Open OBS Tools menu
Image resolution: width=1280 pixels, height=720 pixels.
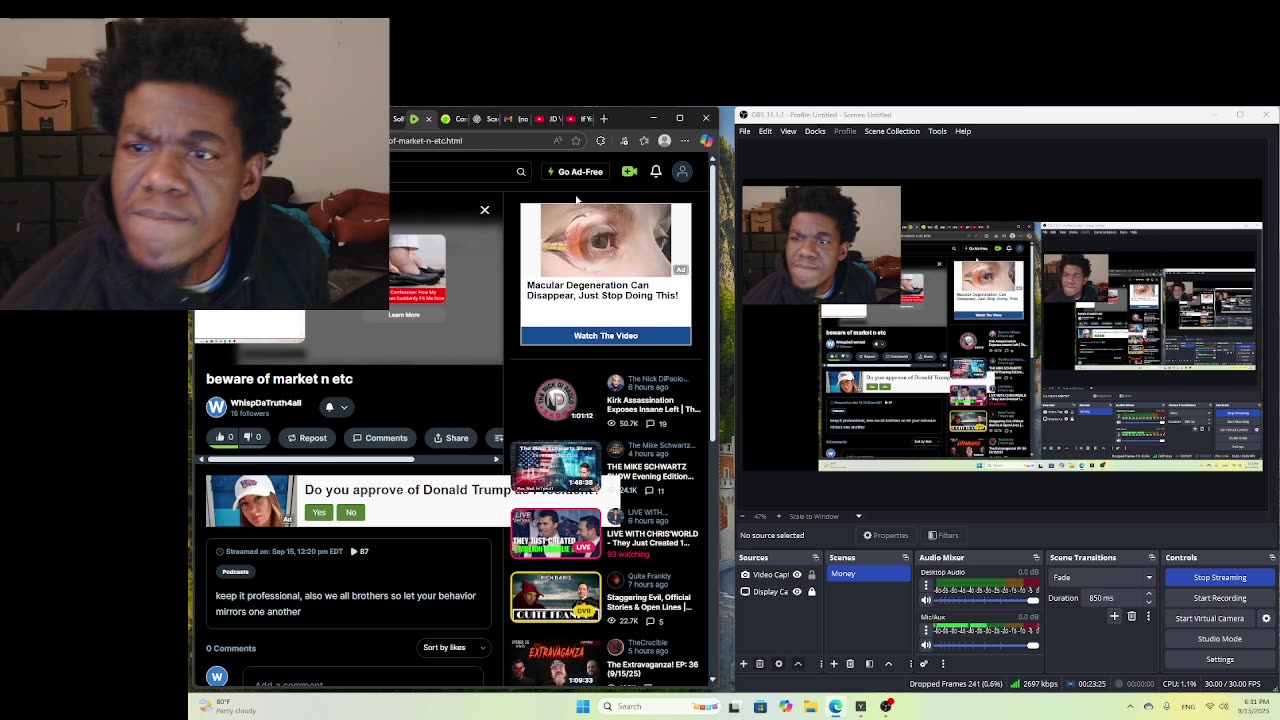coord(937,131)
